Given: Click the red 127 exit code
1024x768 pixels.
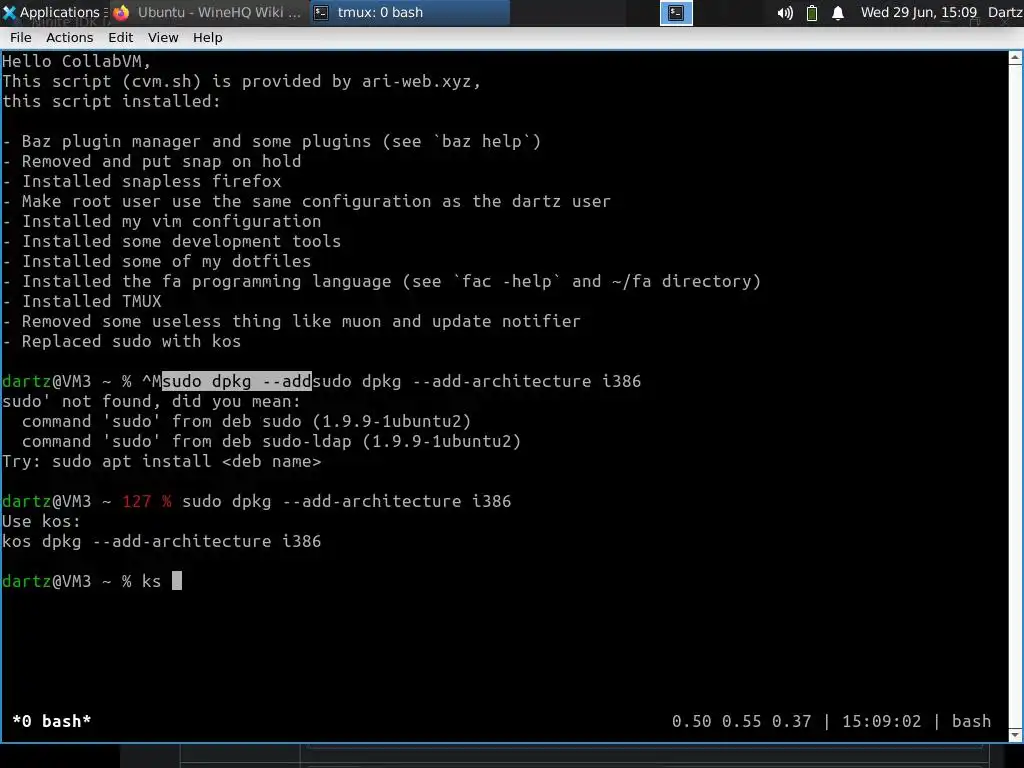Looking at the screenshot, I should tap(136, 501).
